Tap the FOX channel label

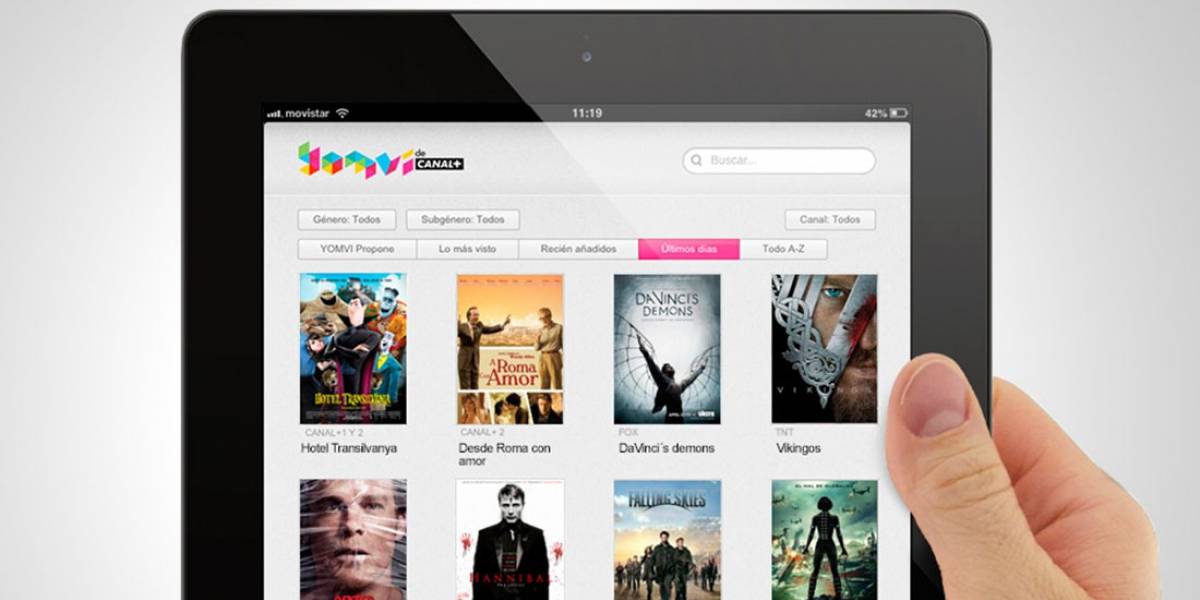click(628, 433)
